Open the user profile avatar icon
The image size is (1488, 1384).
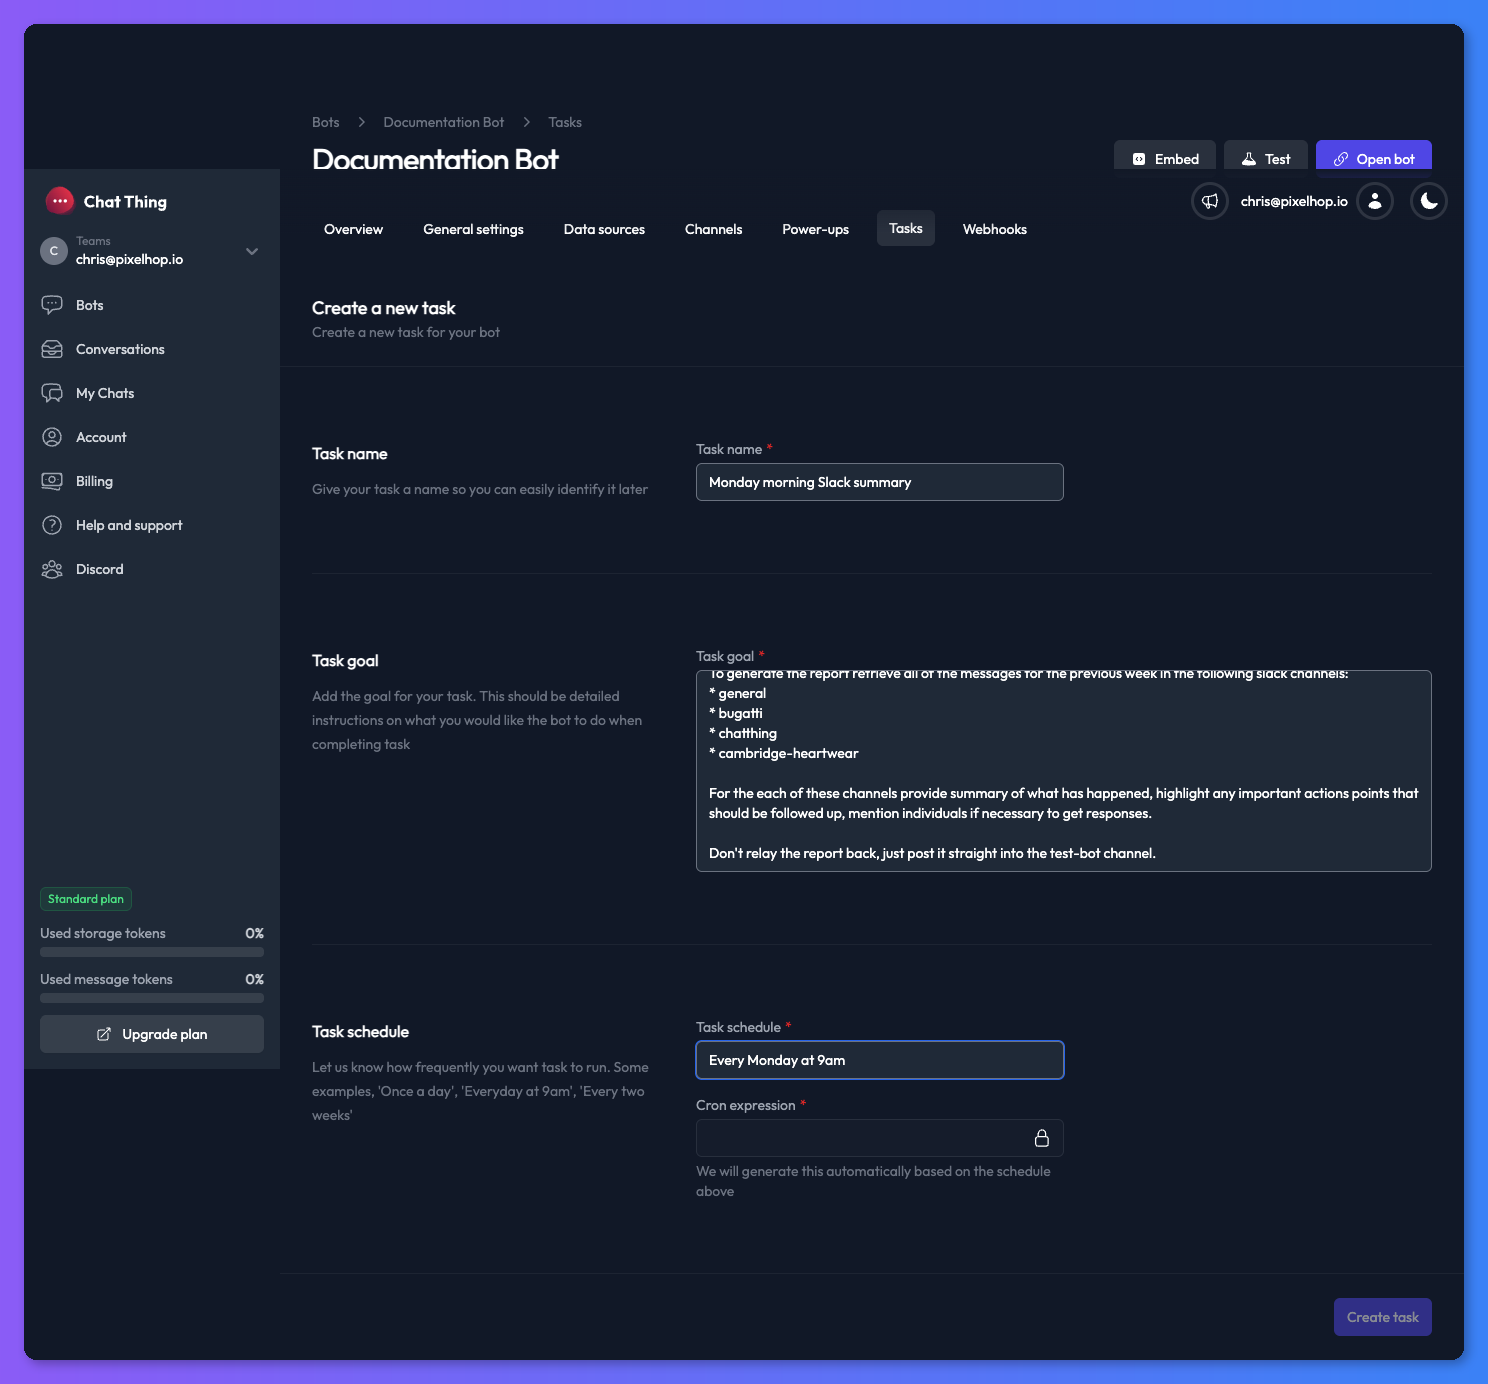(1375, 201)
